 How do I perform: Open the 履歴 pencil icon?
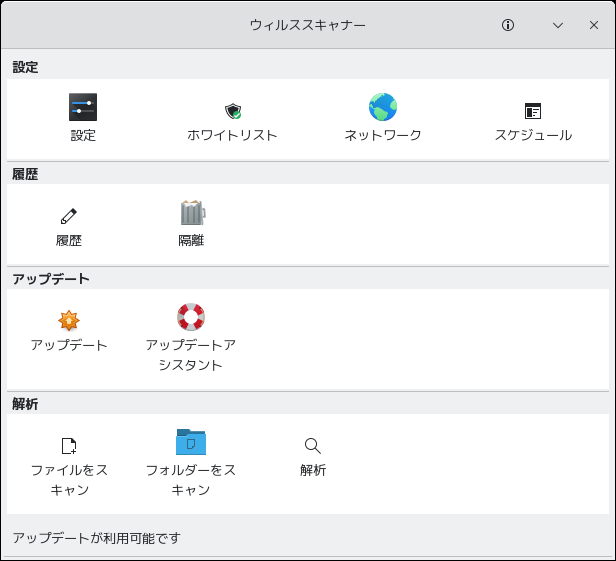tap(69, 214)
